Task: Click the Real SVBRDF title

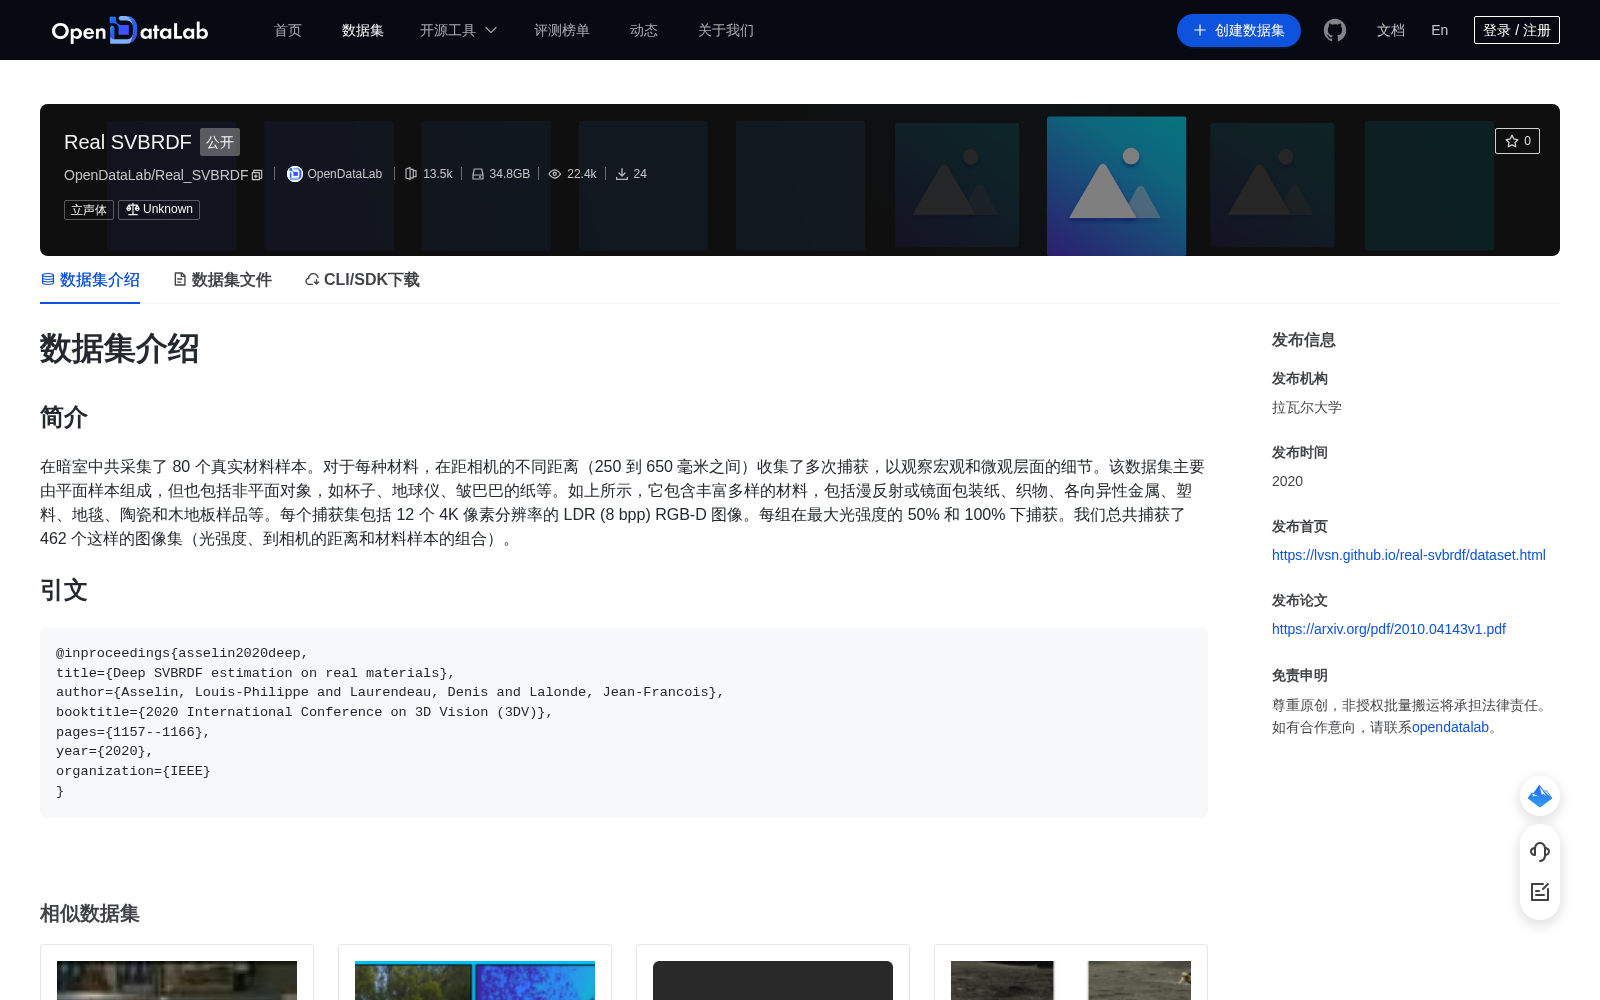Action: click(x=128, y=142)
